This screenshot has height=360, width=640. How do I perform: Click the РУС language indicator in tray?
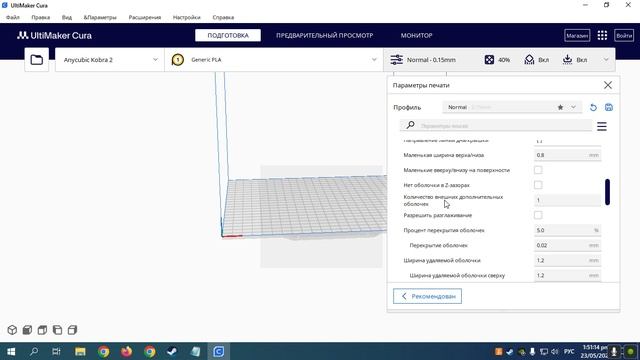point(569,351)
